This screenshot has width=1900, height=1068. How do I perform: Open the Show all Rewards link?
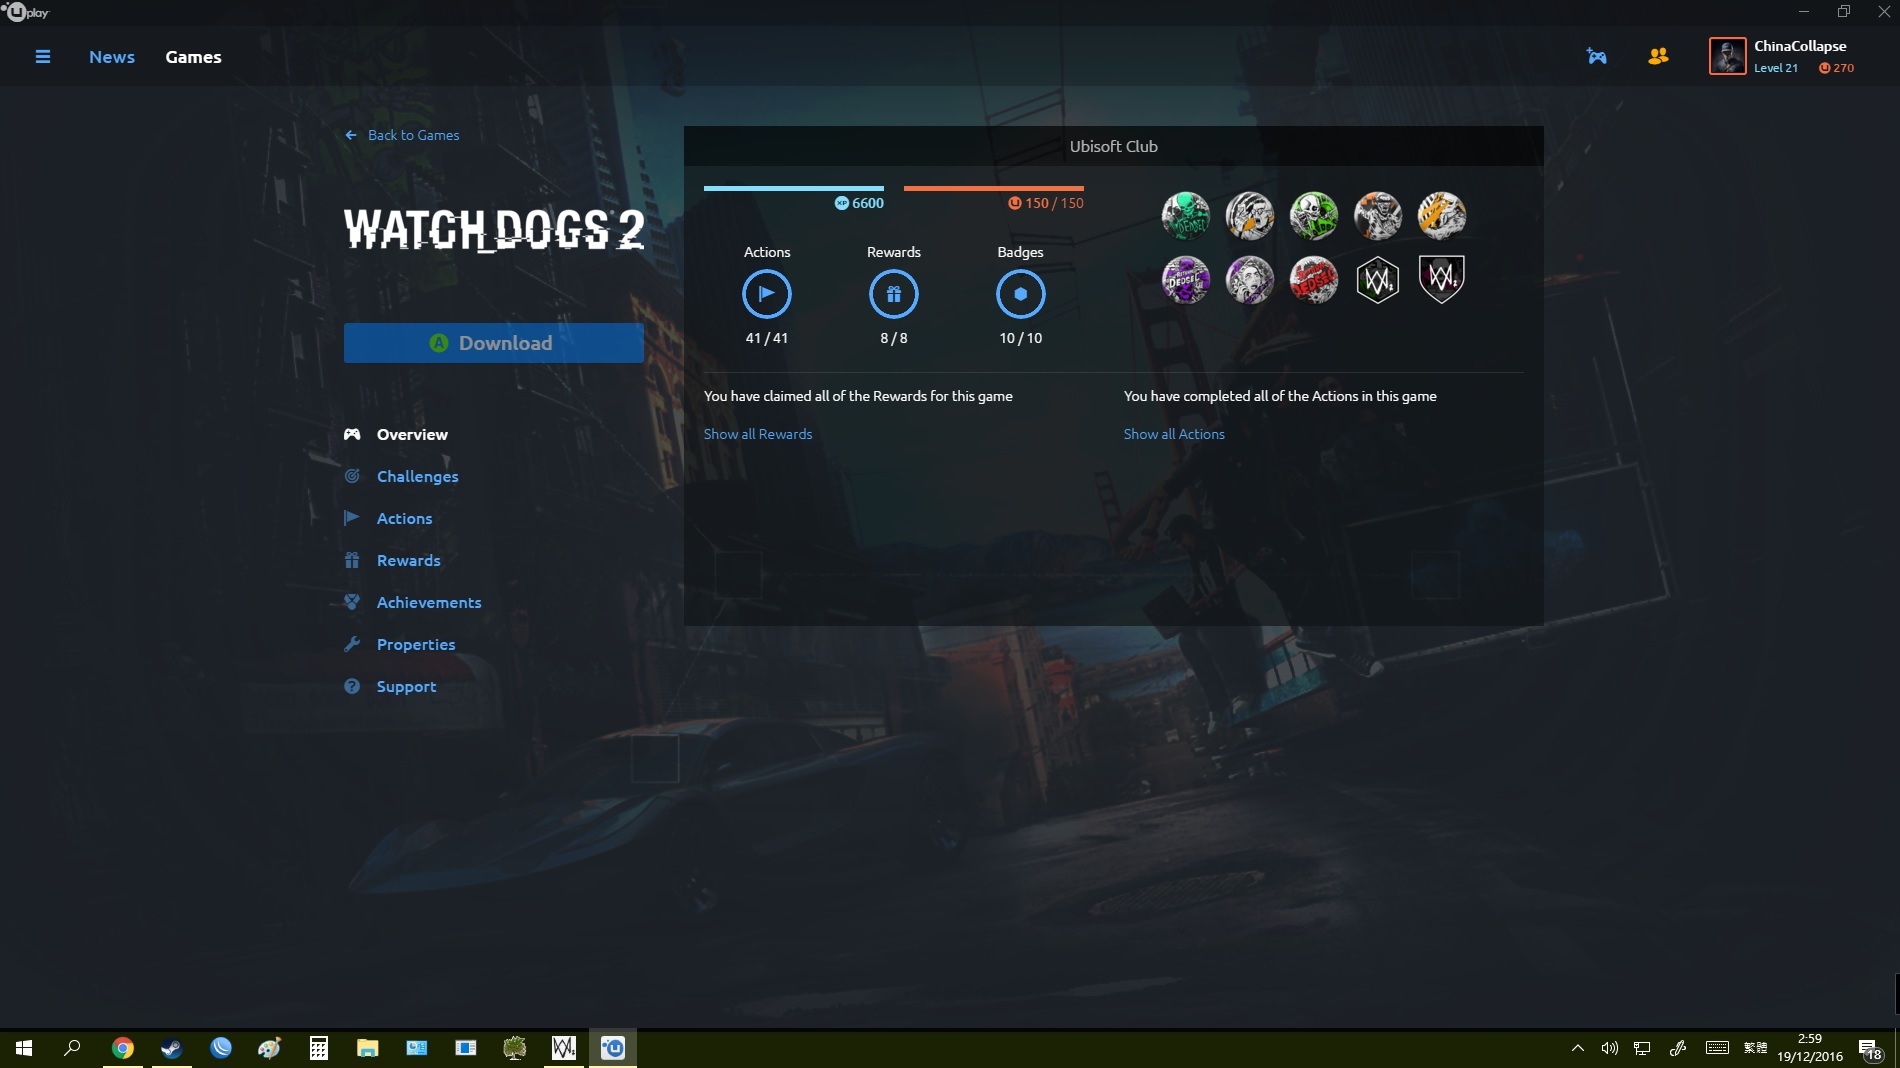[x=758, y=434]
